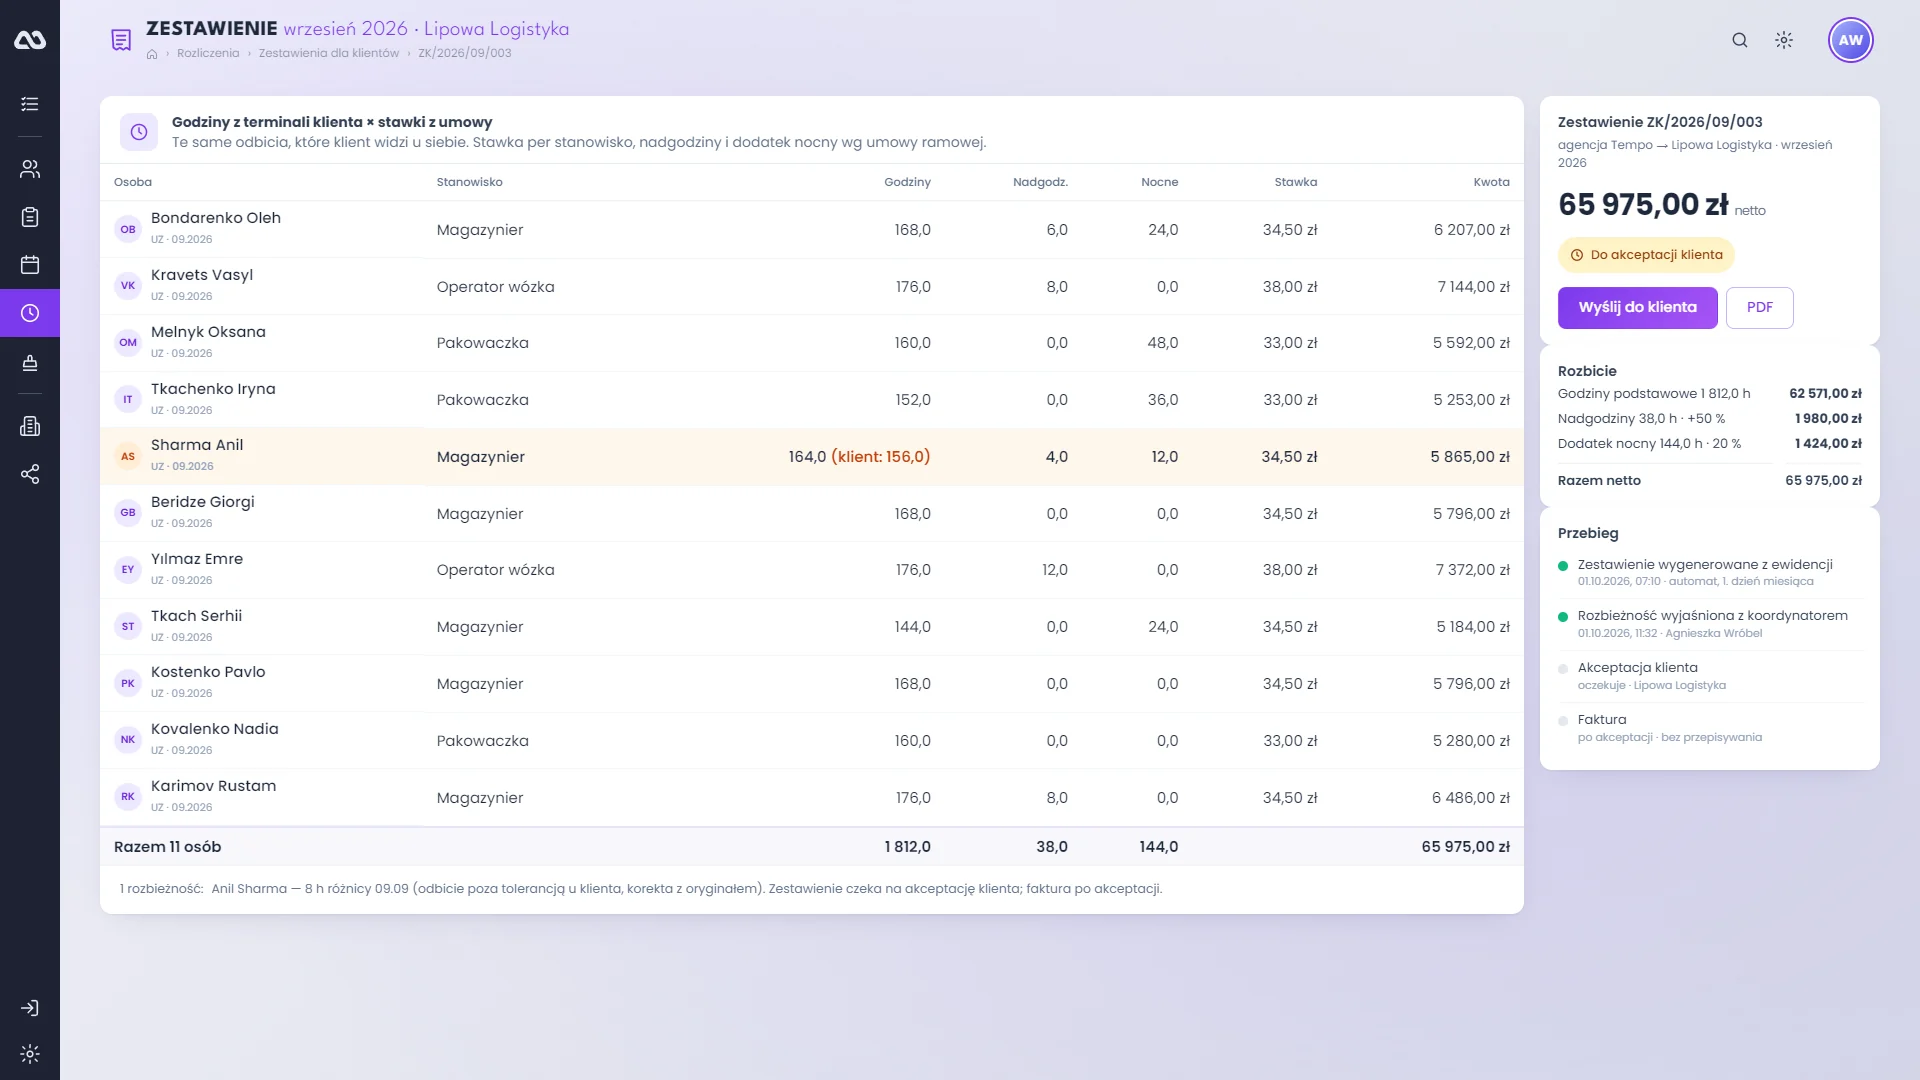Open the clipboard sidebar icon
The width and height of the screenshot is (1920, 1080).
point(30,217)
